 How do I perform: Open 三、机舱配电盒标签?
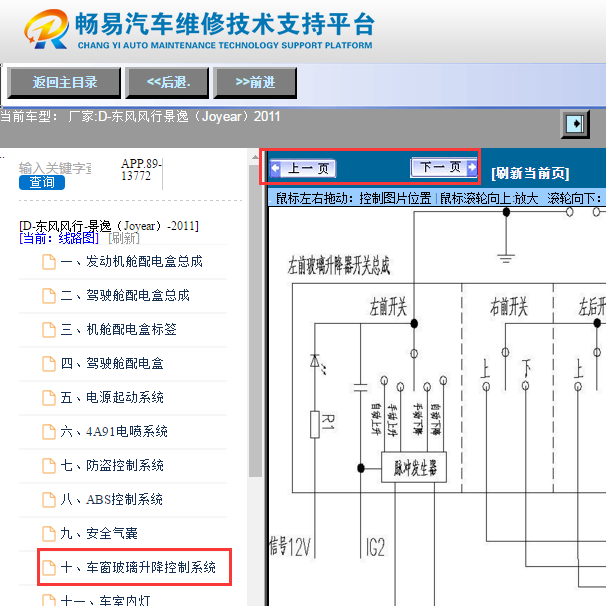click(118, 330)
